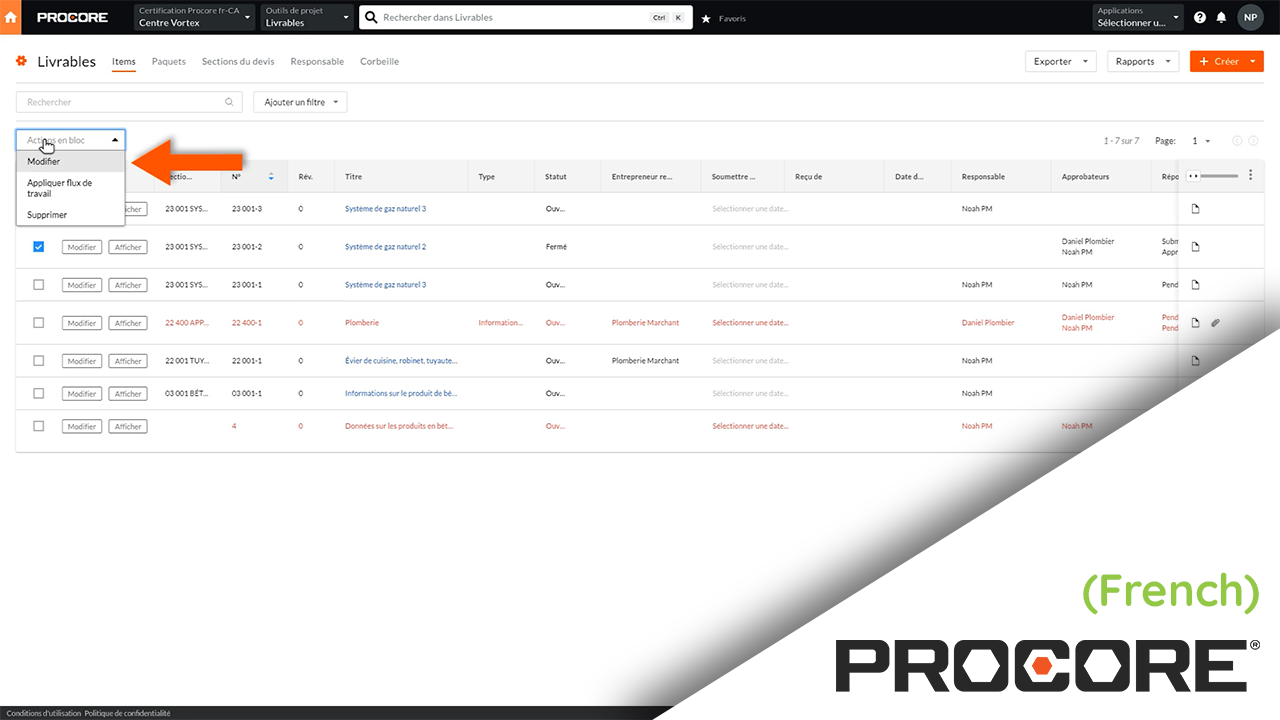The image size is (1280, 720).
Task: Switch to the Paquets tab
Action: click(x=169, y=62)
